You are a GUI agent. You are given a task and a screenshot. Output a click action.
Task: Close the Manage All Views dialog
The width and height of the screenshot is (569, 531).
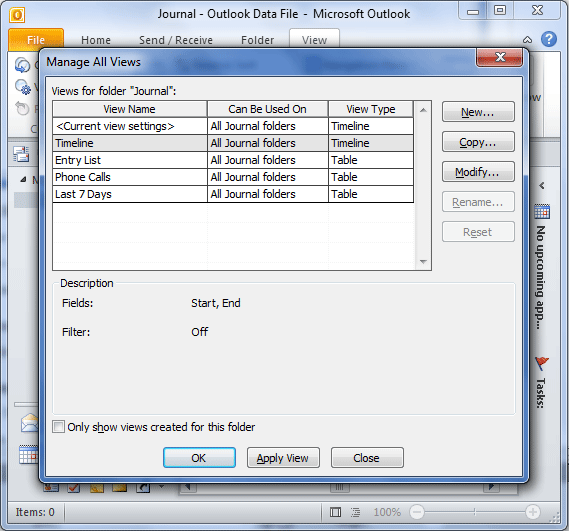point(500,57)
